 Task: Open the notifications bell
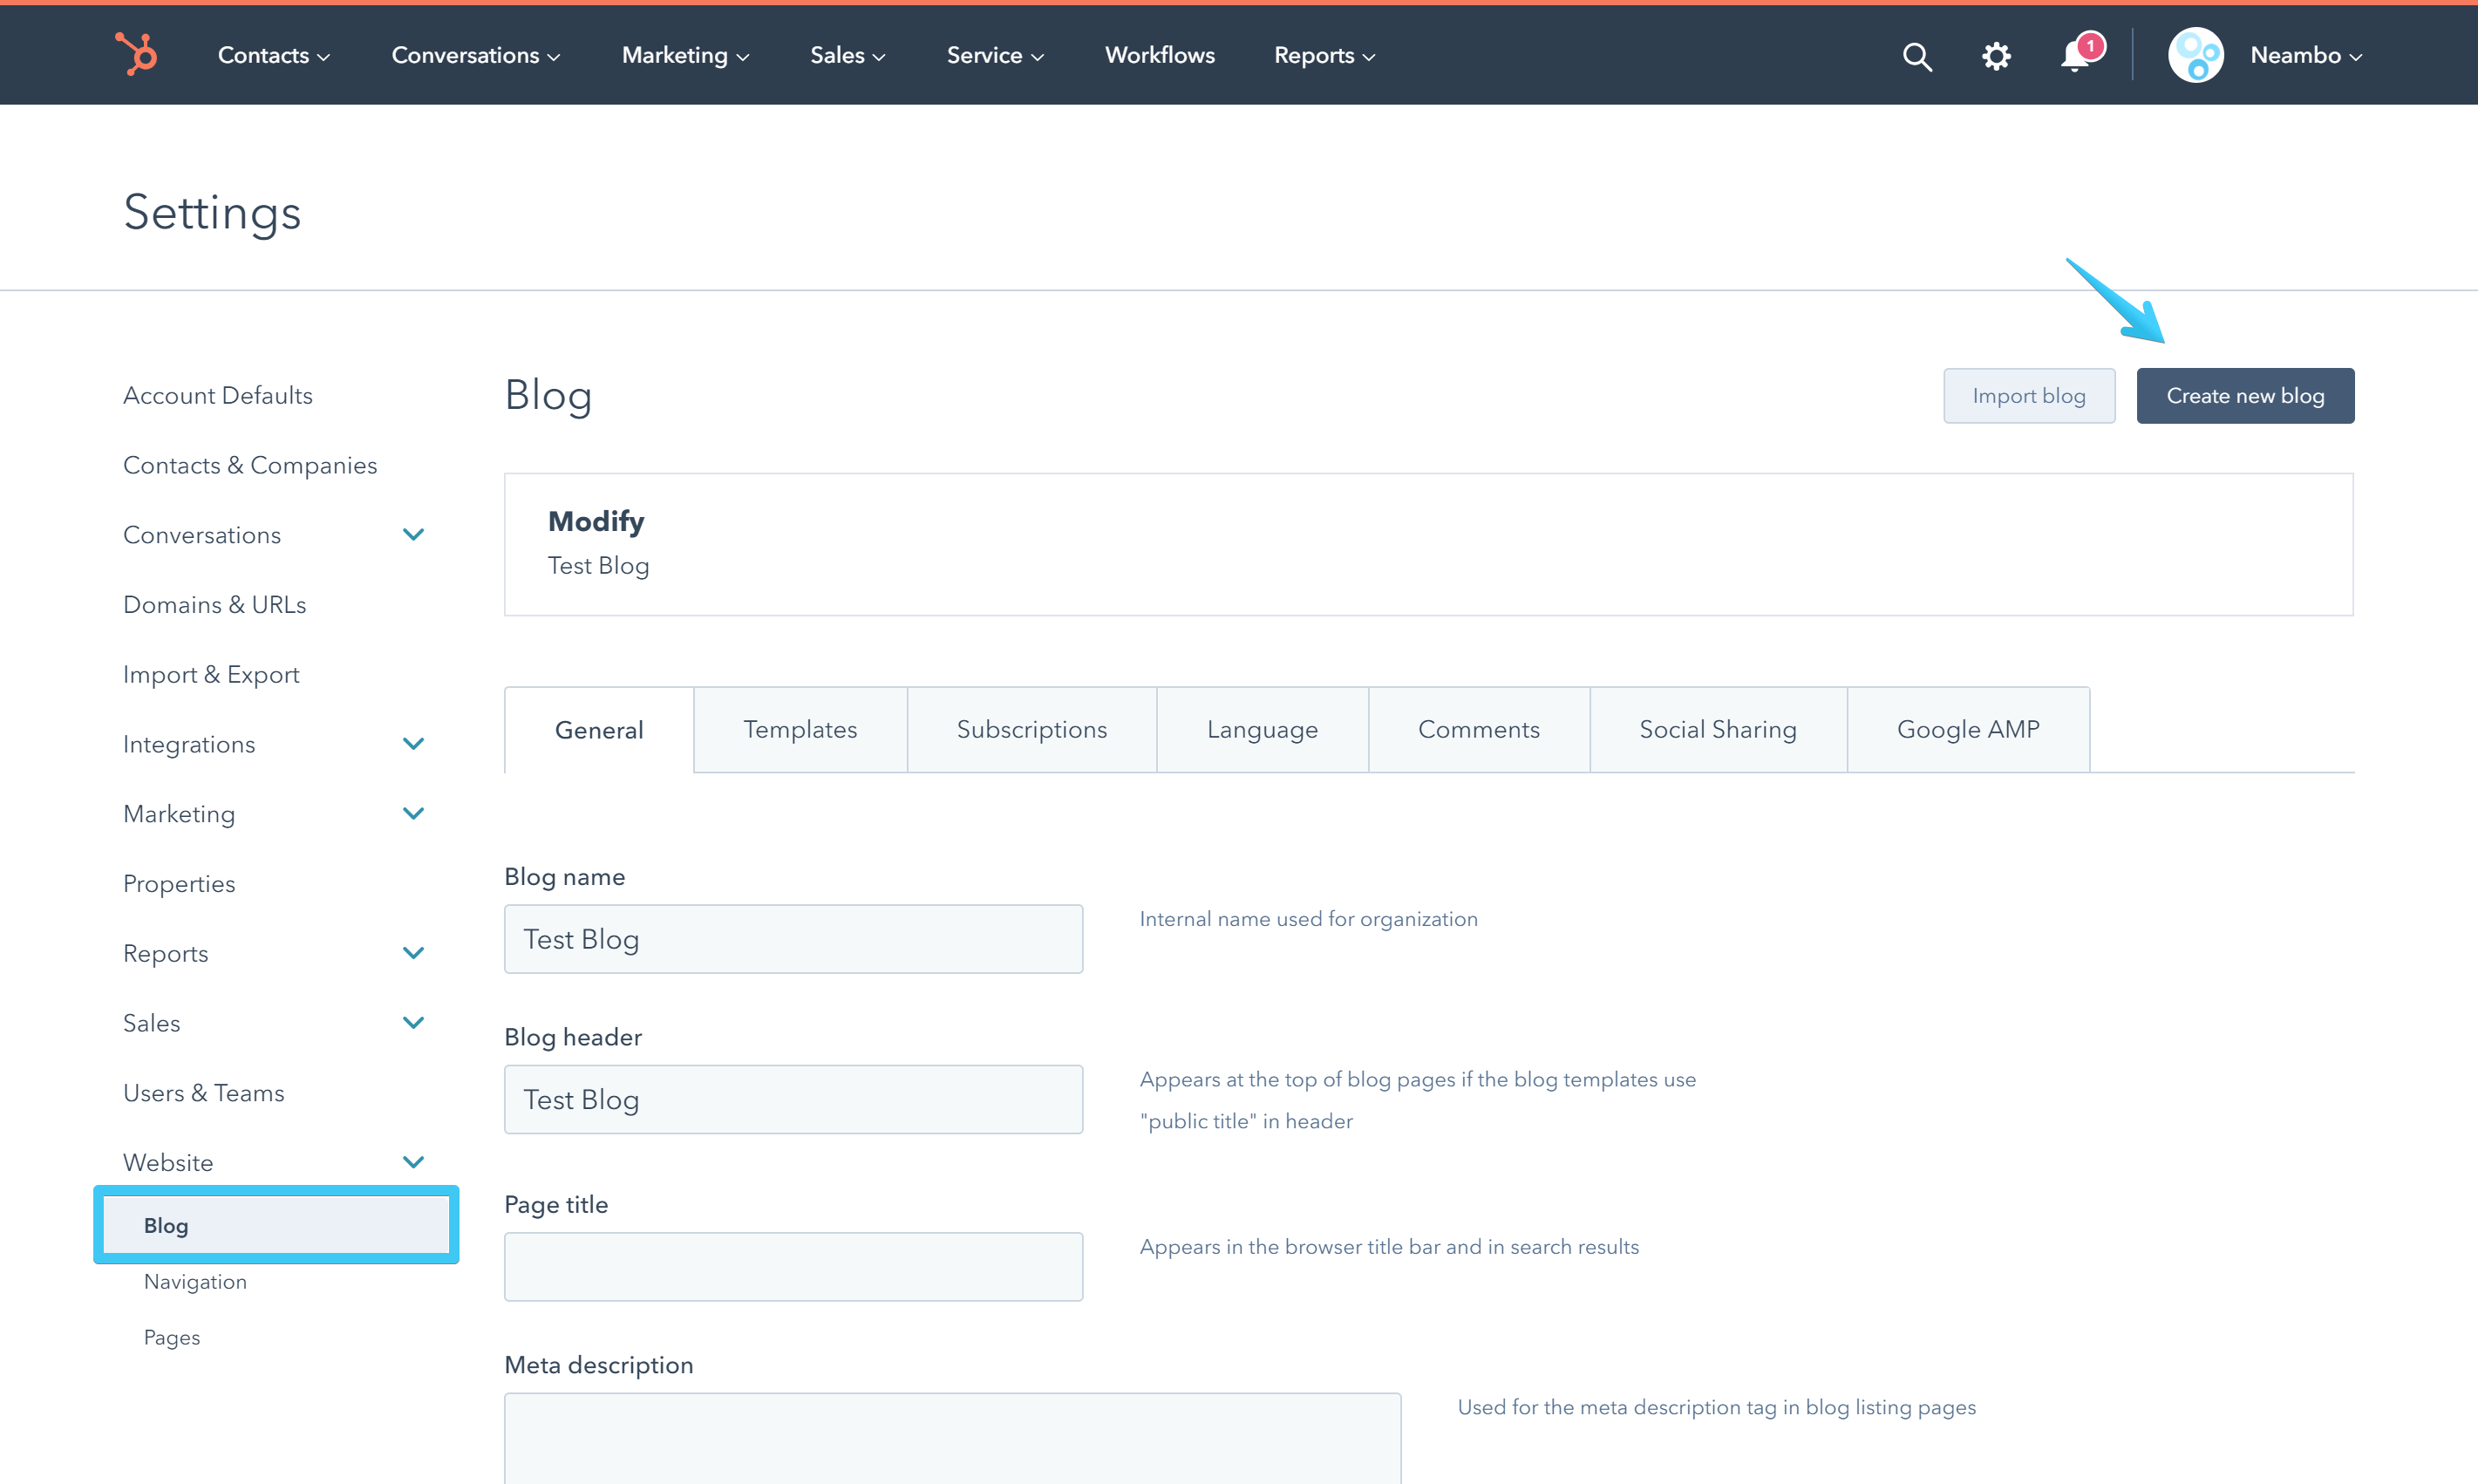click(x=2075, y=55)
